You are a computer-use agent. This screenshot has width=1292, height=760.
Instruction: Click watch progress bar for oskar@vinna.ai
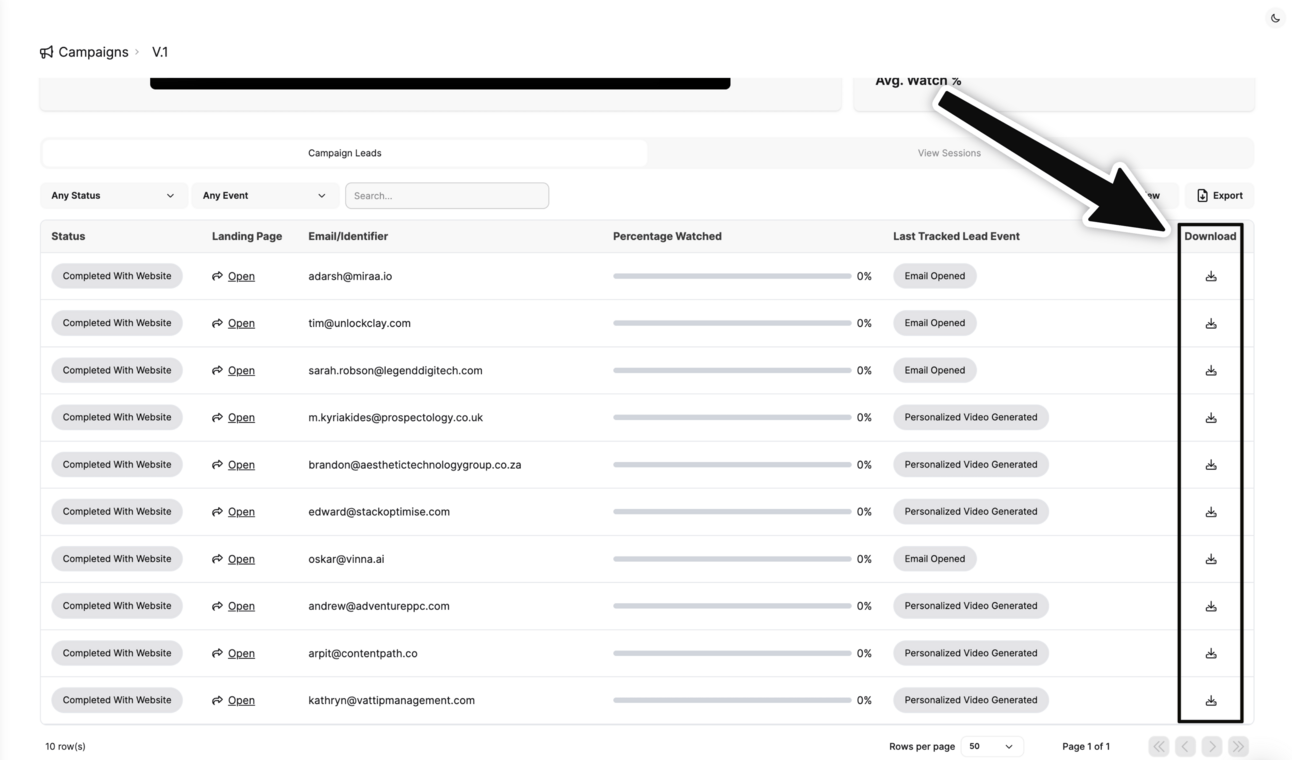click(732, 559)
